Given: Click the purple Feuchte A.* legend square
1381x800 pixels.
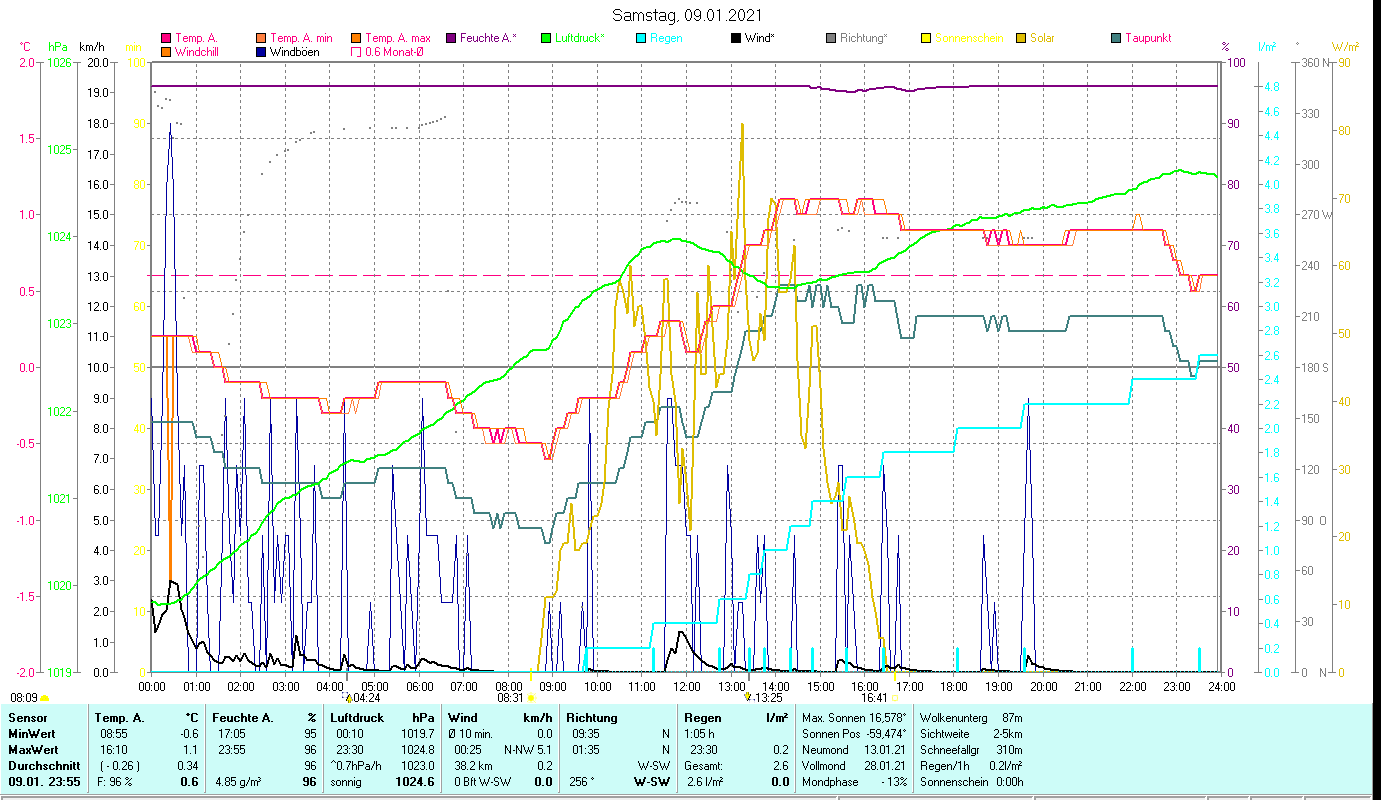Looking at the screenshot, I should pyautogui.click(x=451, y=38).
